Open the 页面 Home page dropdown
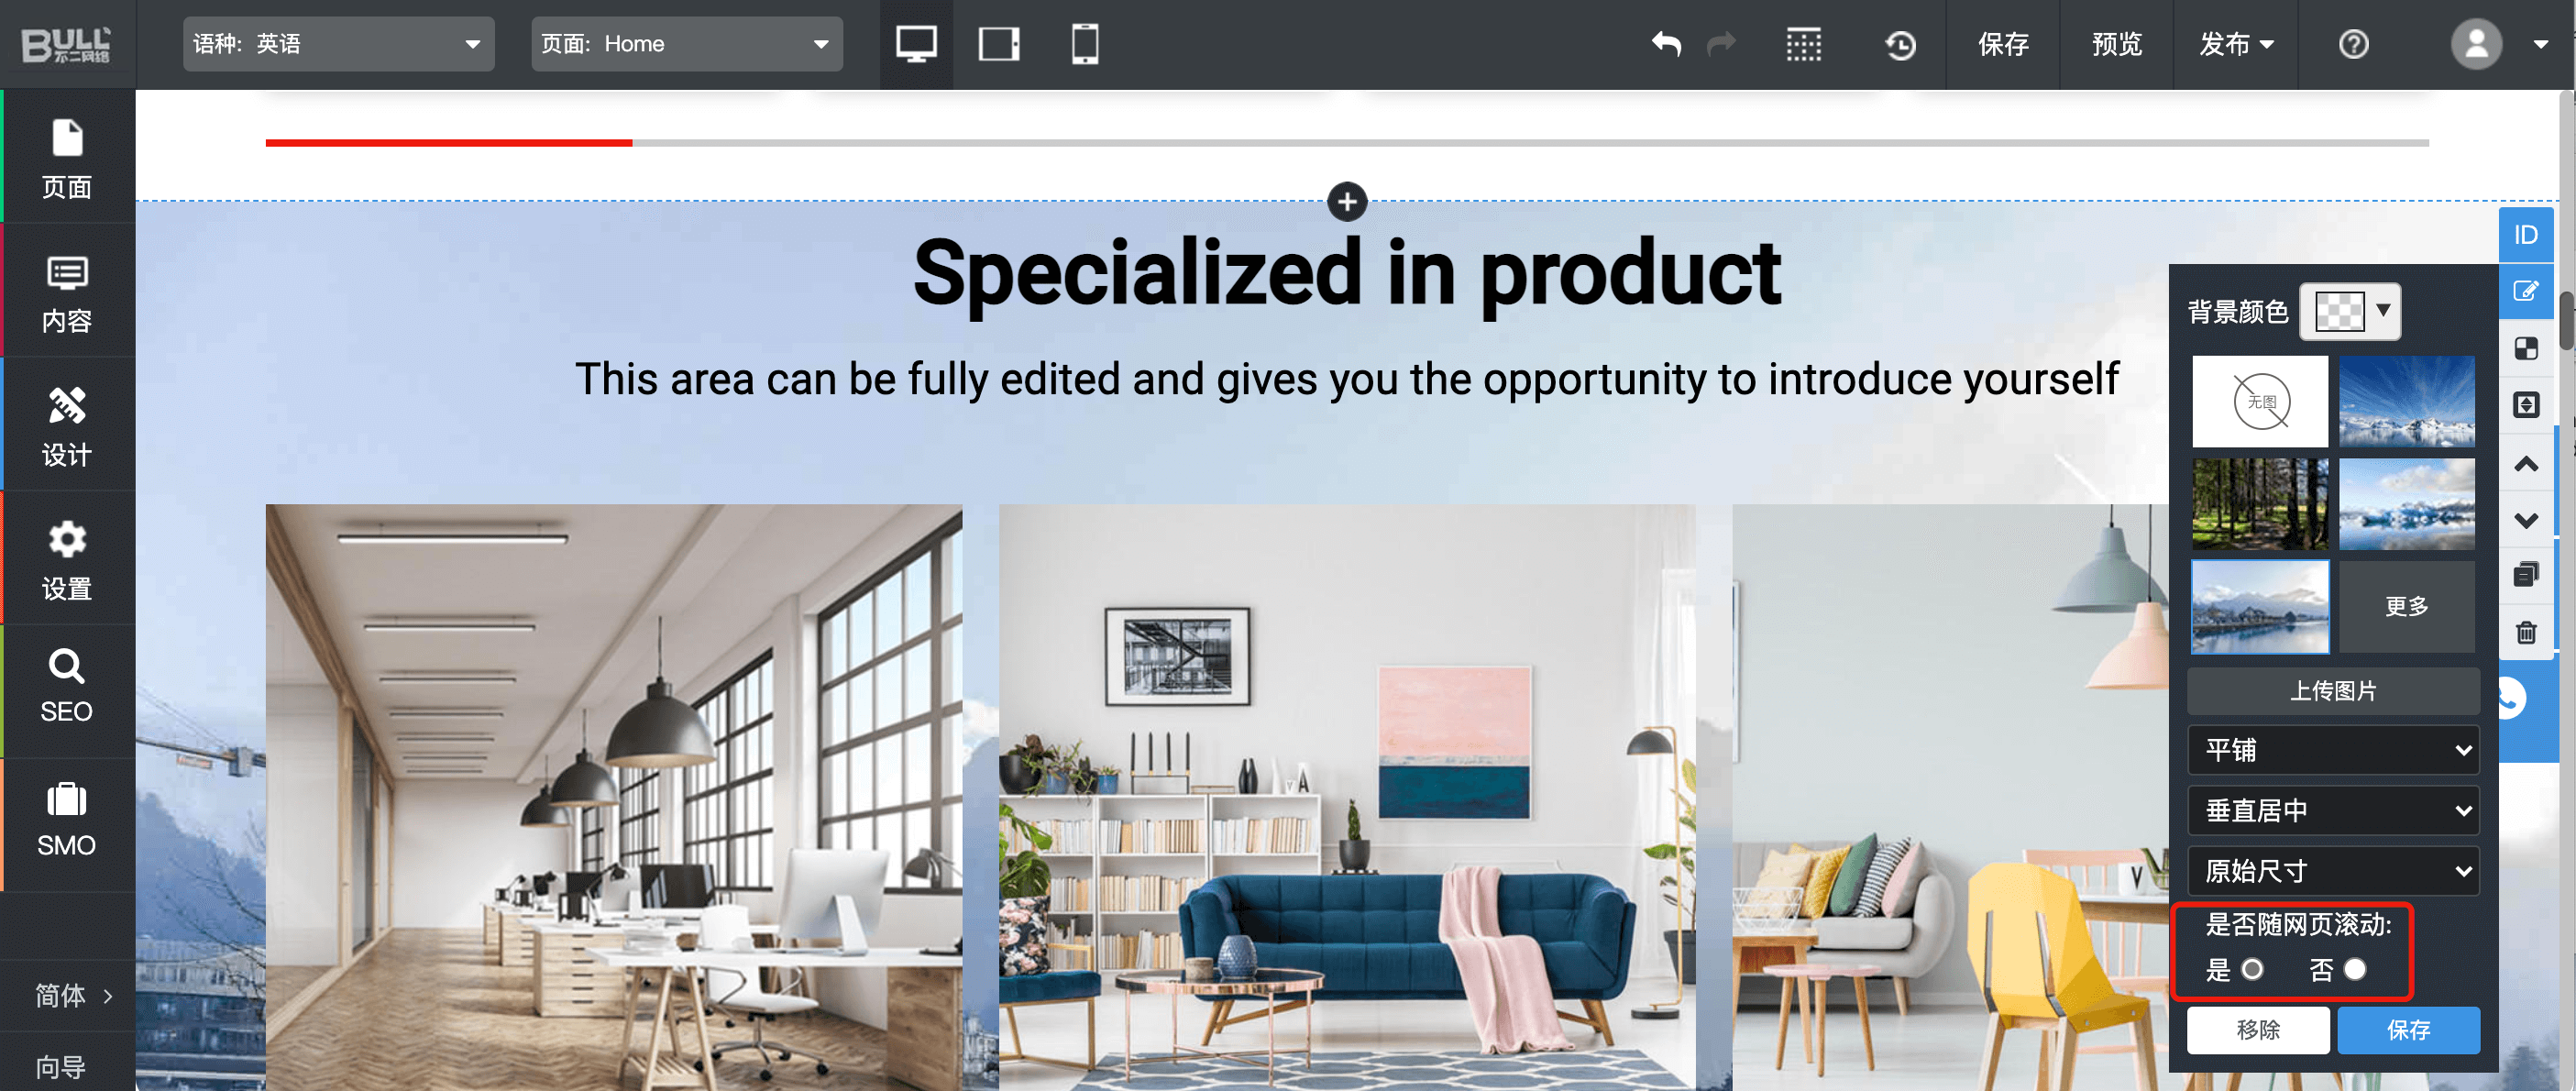This screenshot has height=1091, width=2576. click(x=686, y=44)
